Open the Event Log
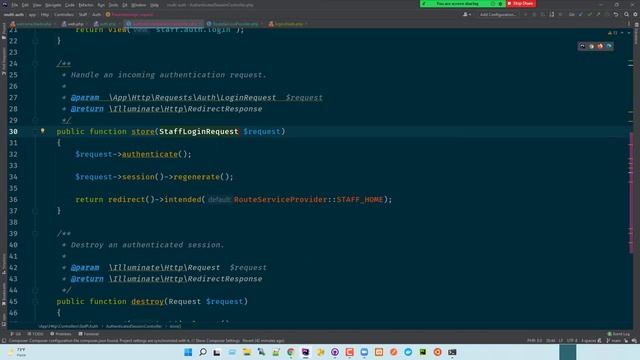Image resolution: width=640 pixels, height=360 pixels. pos(619,334)
